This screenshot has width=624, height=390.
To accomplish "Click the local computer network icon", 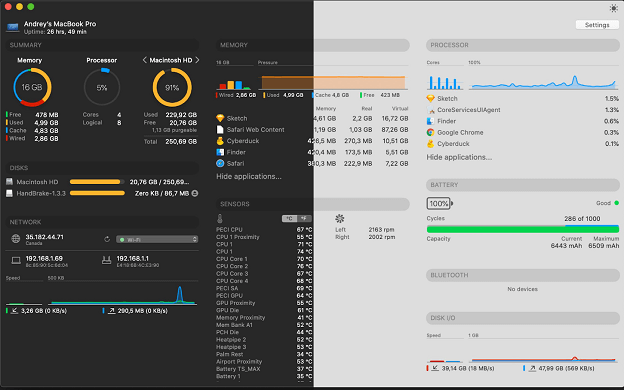I will [16, 261].
